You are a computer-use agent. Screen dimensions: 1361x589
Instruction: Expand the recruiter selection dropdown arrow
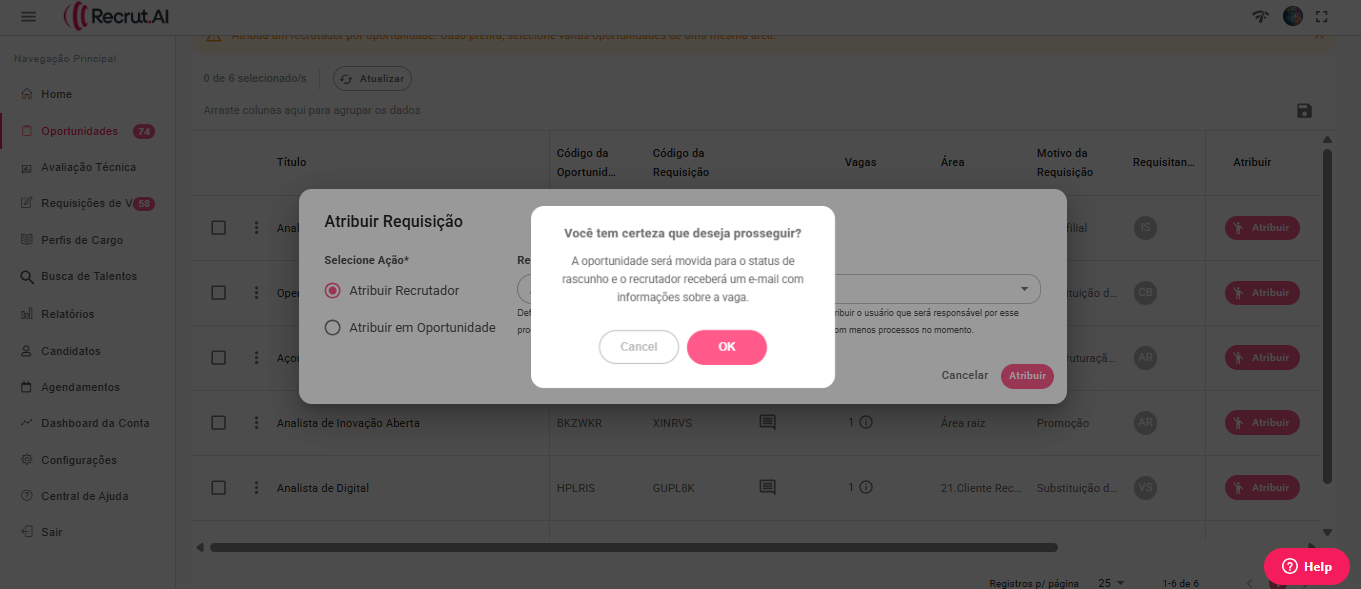[x=1024, y=289]
